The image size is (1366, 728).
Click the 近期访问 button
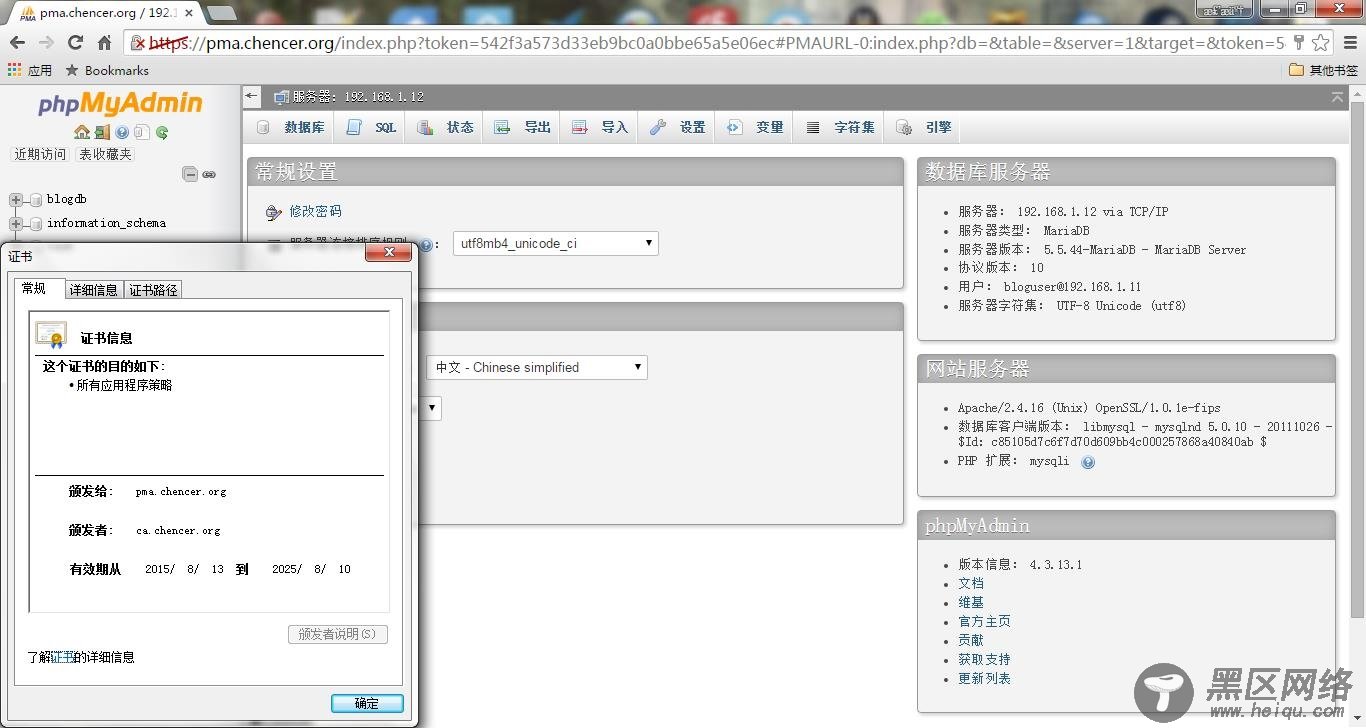[40, 154]
